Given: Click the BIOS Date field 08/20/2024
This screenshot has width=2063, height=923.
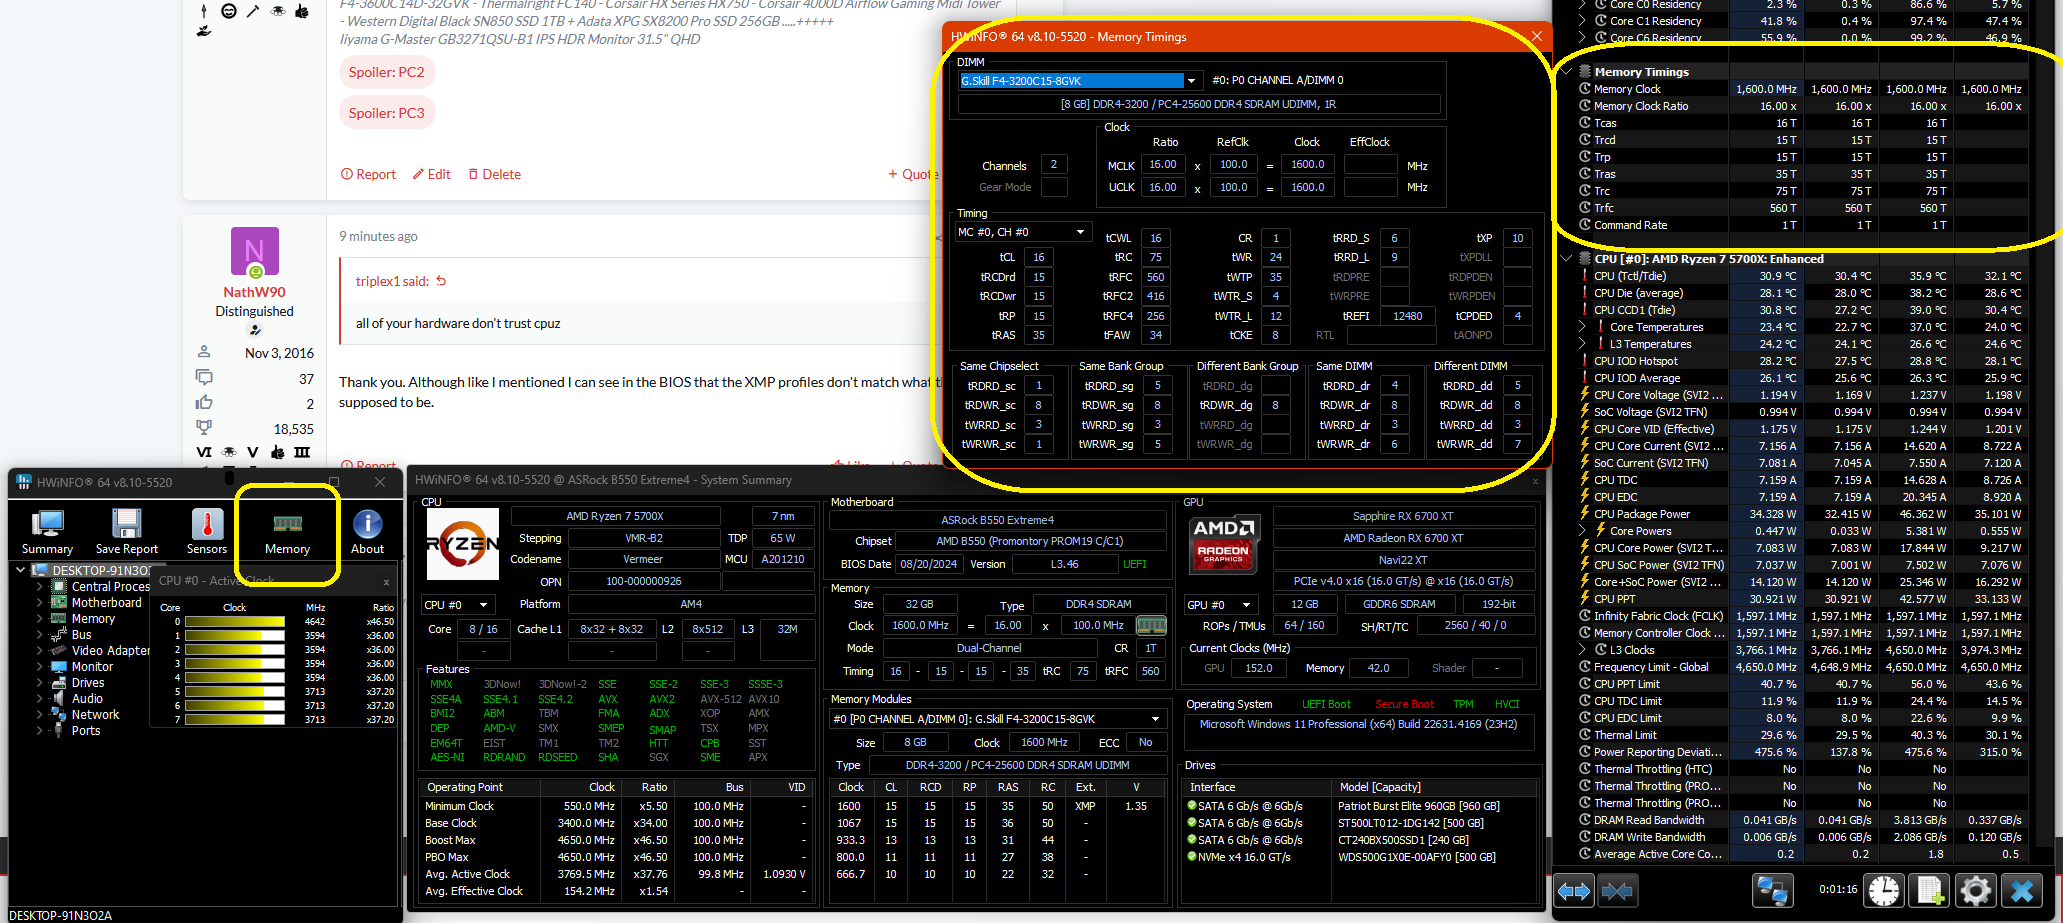Looking at the screenshot, I should point(928,564).
